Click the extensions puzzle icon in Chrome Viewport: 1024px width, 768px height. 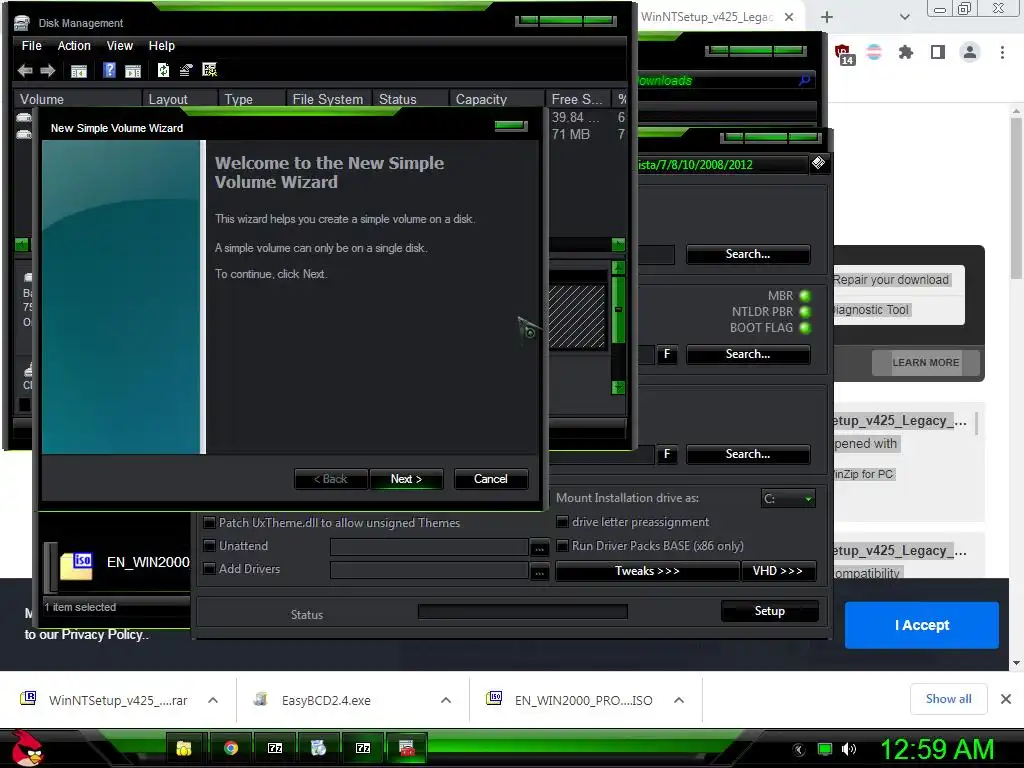point(906,52)
